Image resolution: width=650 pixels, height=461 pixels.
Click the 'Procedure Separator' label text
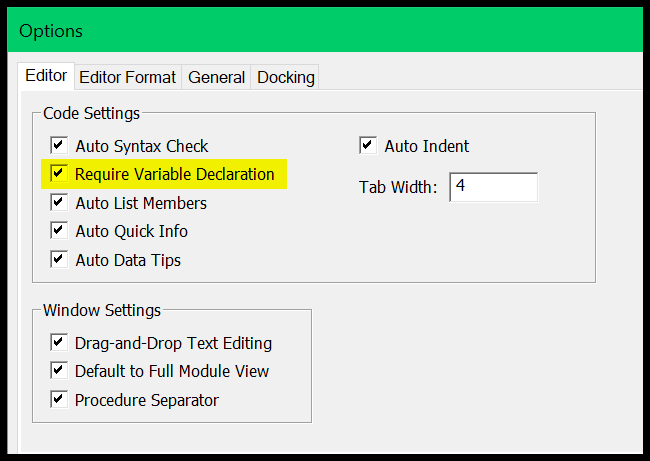[147, 400]
